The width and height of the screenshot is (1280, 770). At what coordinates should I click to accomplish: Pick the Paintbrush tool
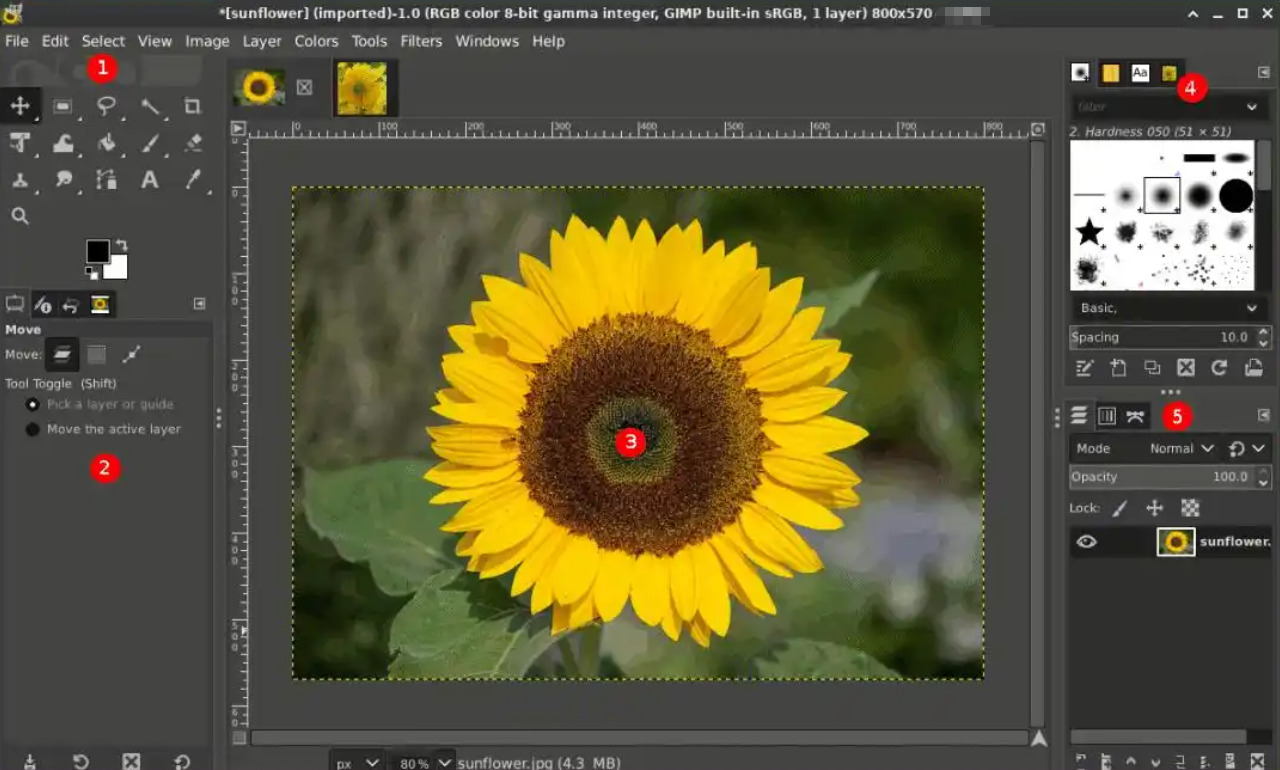pyautogui.click(x=150, y=143)
